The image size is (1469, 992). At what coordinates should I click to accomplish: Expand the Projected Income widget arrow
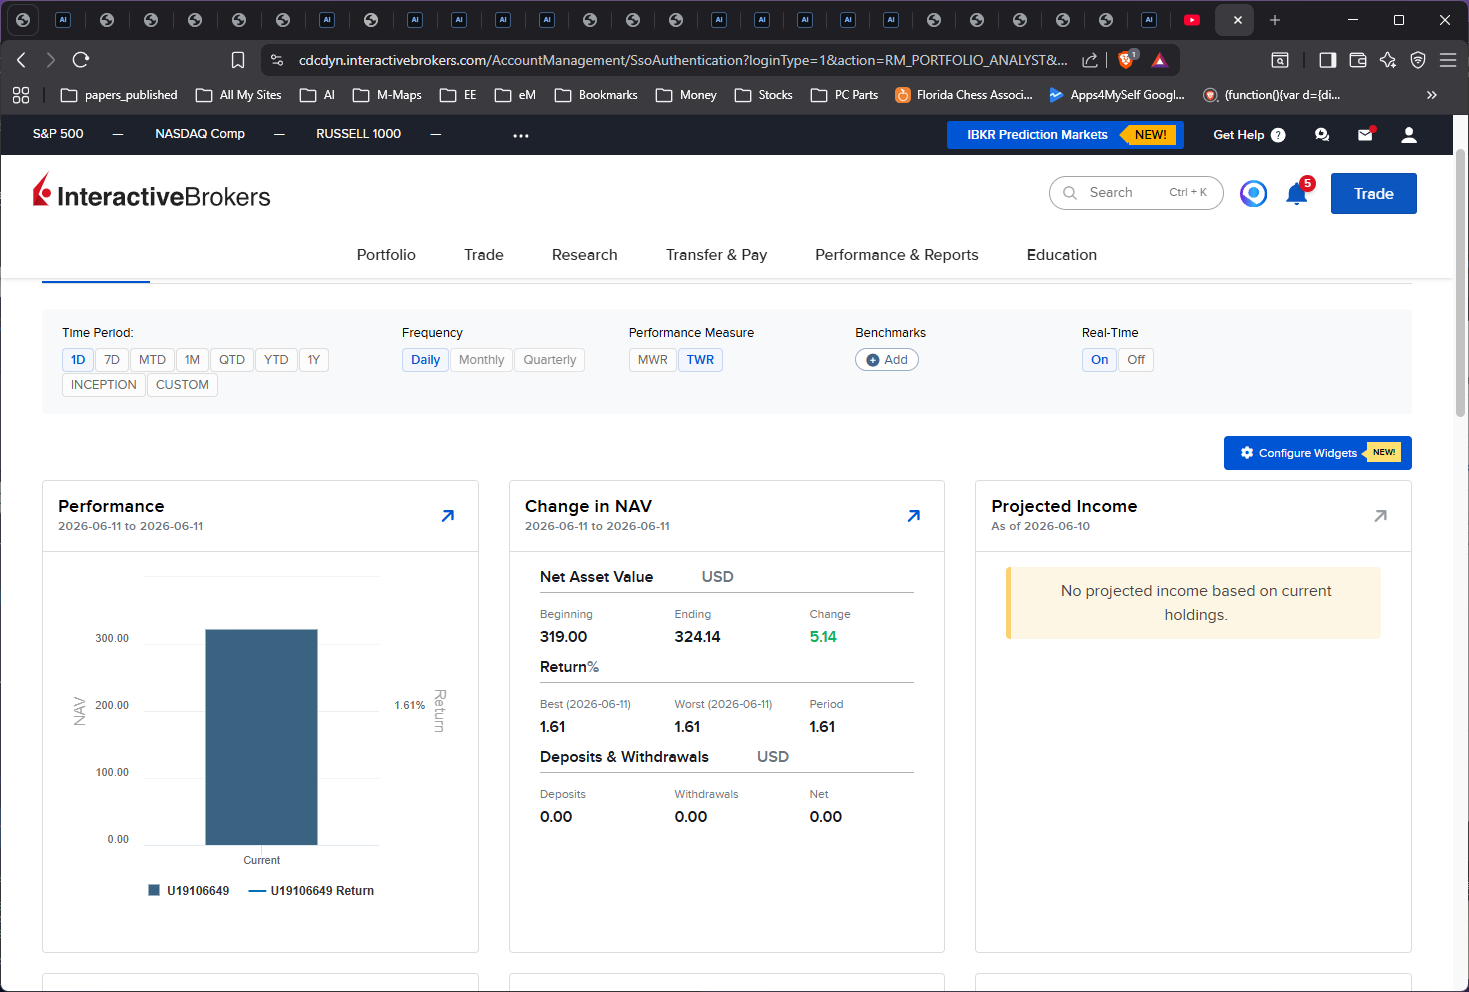coord(1380,516)
